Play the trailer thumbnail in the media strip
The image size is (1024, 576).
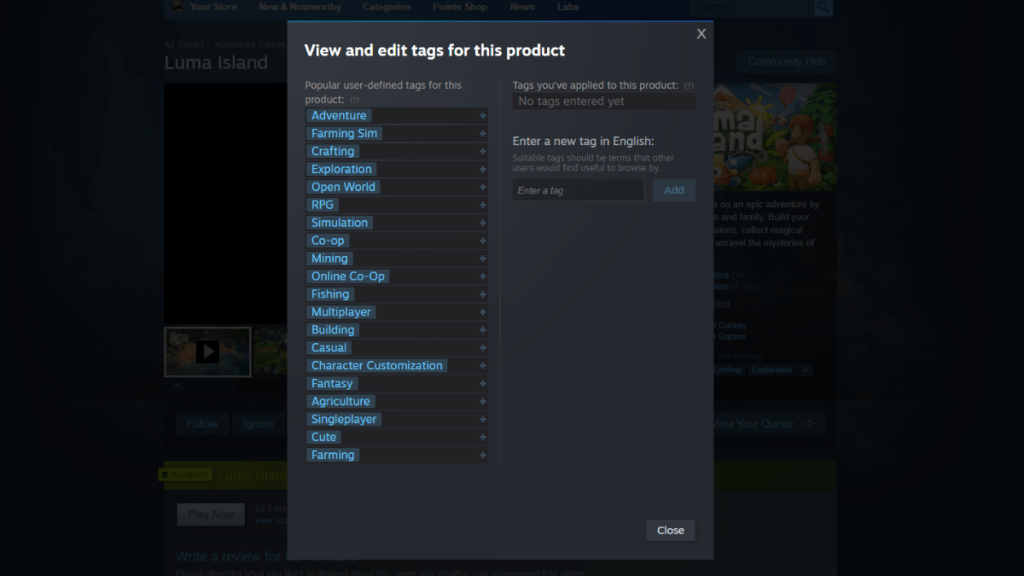tap(207, 352)
